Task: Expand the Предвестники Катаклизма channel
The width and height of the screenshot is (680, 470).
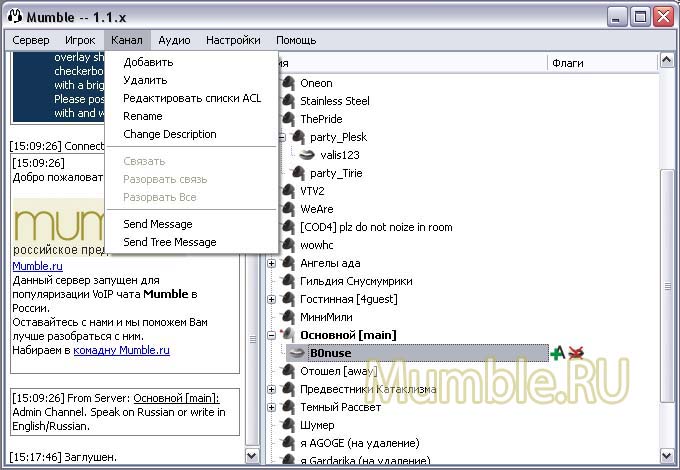Action: point(272,389)
